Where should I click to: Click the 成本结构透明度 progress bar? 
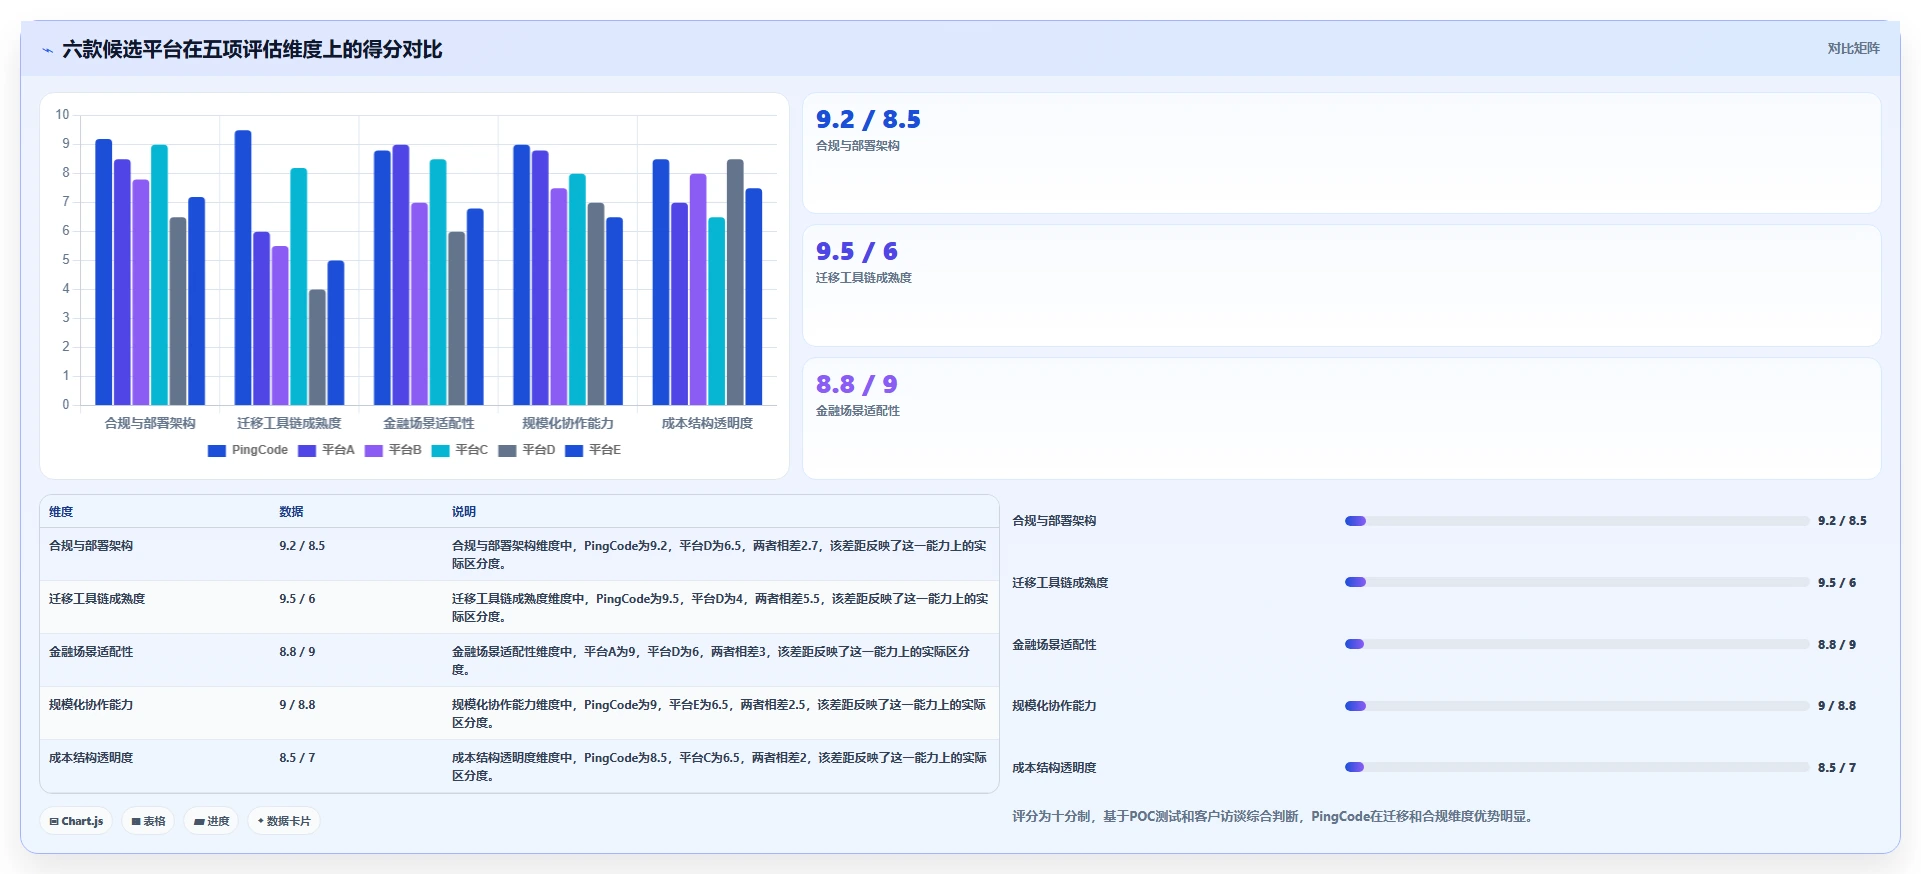click(1577, 767)
